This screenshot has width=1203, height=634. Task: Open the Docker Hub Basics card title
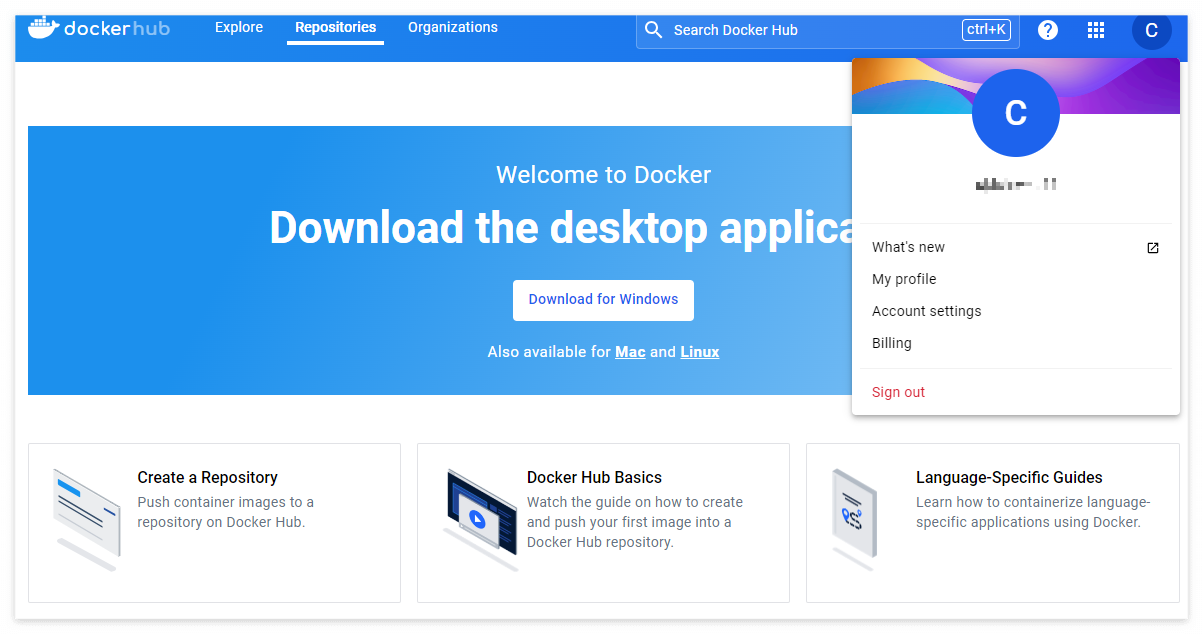(x=594, y=478)
